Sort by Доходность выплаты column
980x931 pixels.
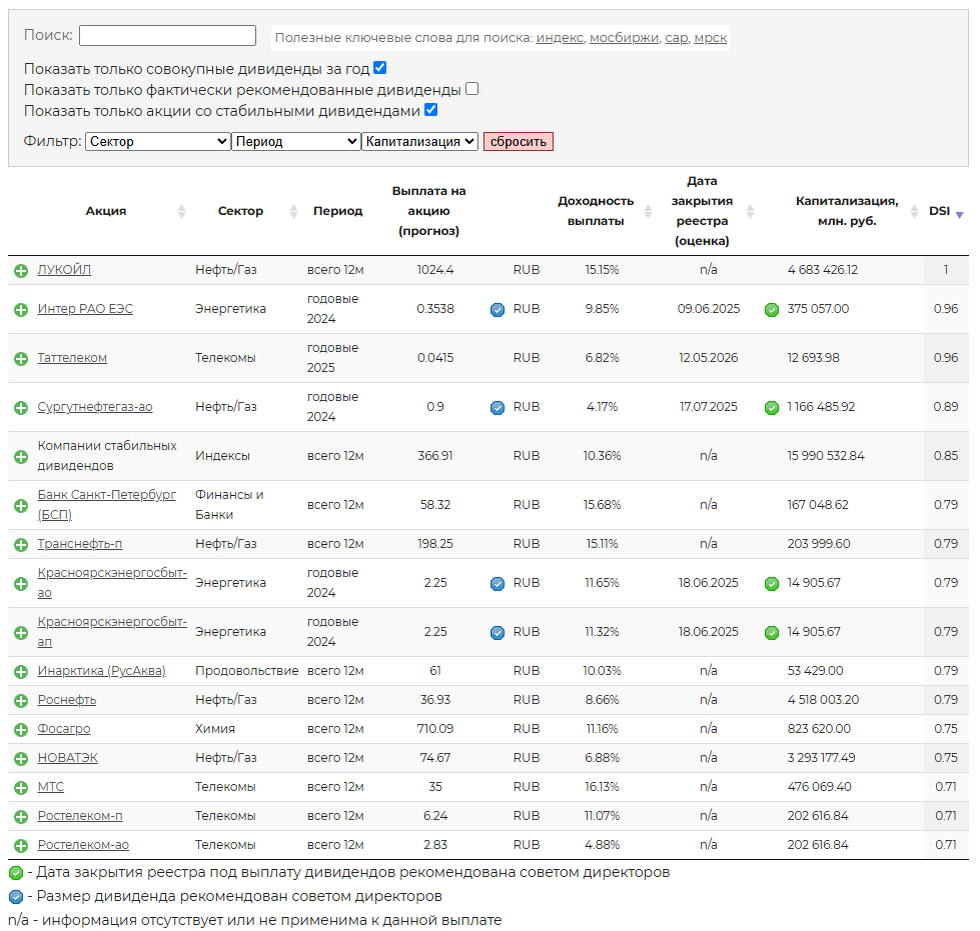pyautogui.click(x=596, y=211)
